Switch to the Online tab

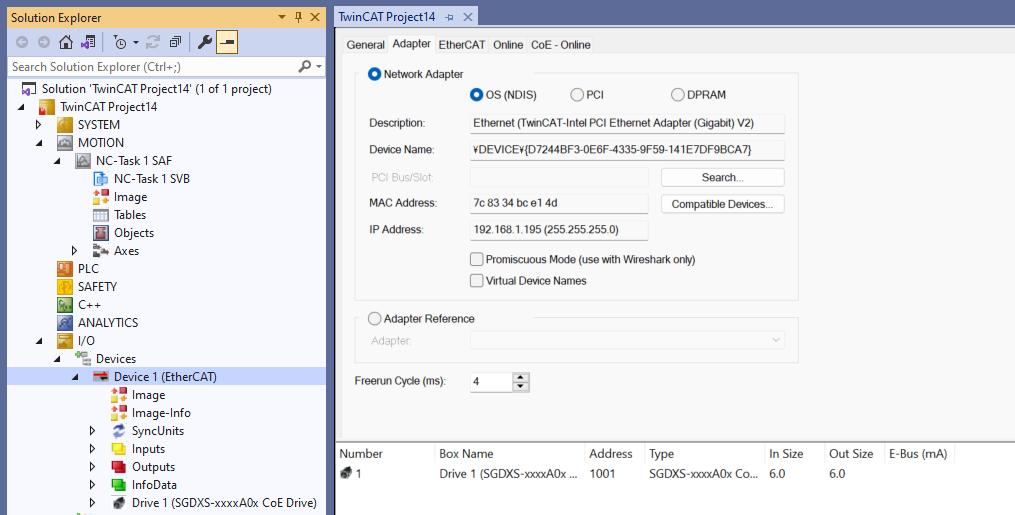coord(508,45)
